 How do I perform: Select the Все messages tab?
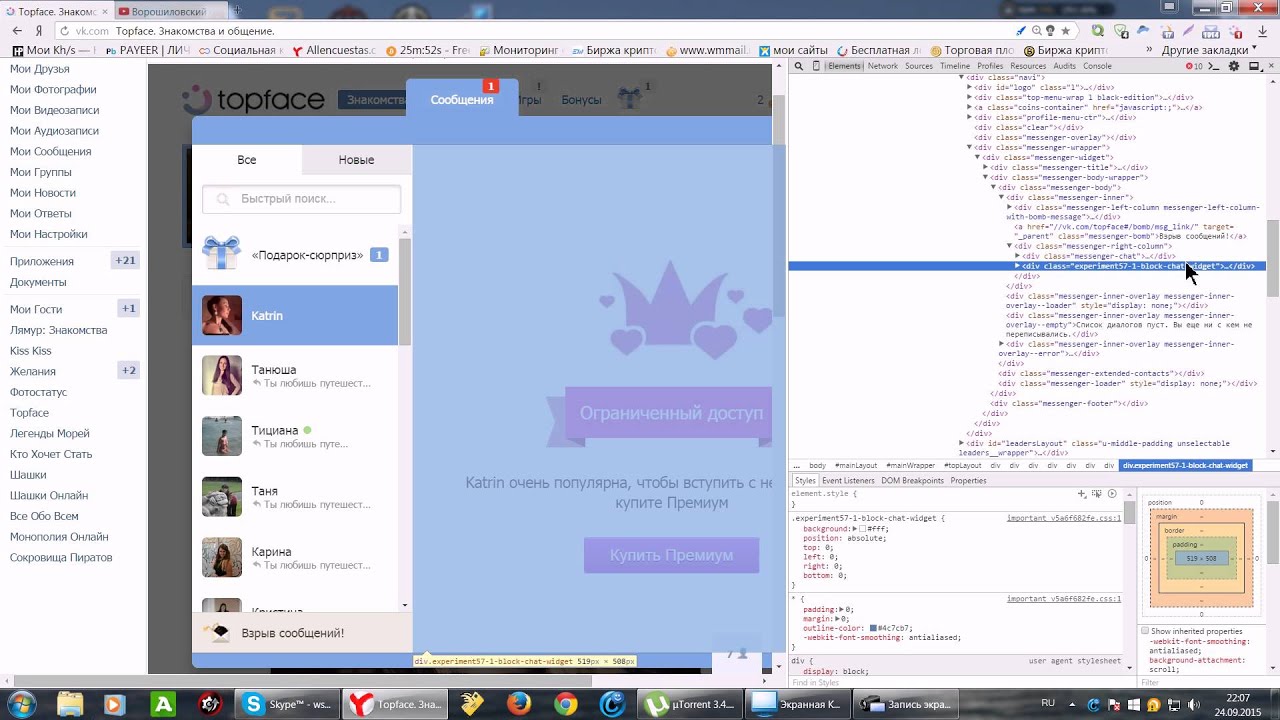coord(247,160)
